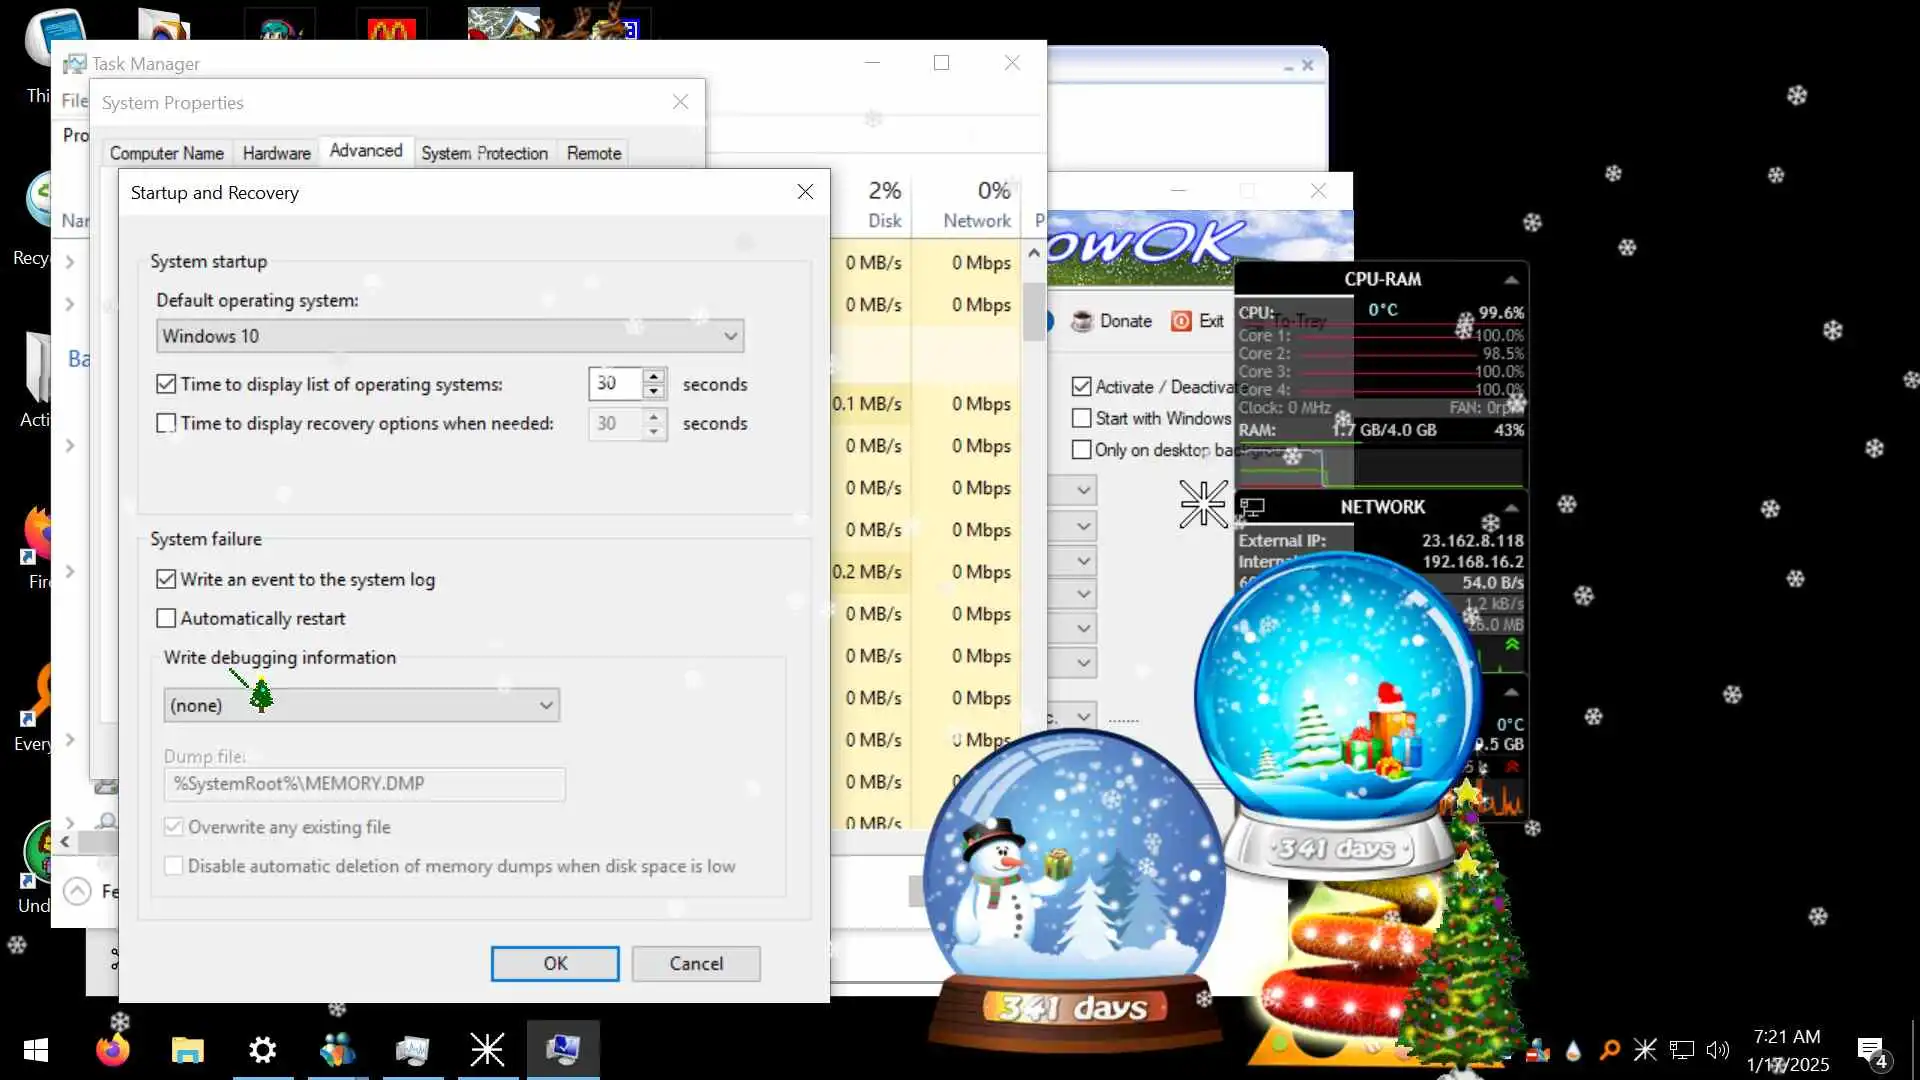Open File Explorer from the taskbar
The width and height of the screenshot is (1920, 1080).
[187, 1050]
